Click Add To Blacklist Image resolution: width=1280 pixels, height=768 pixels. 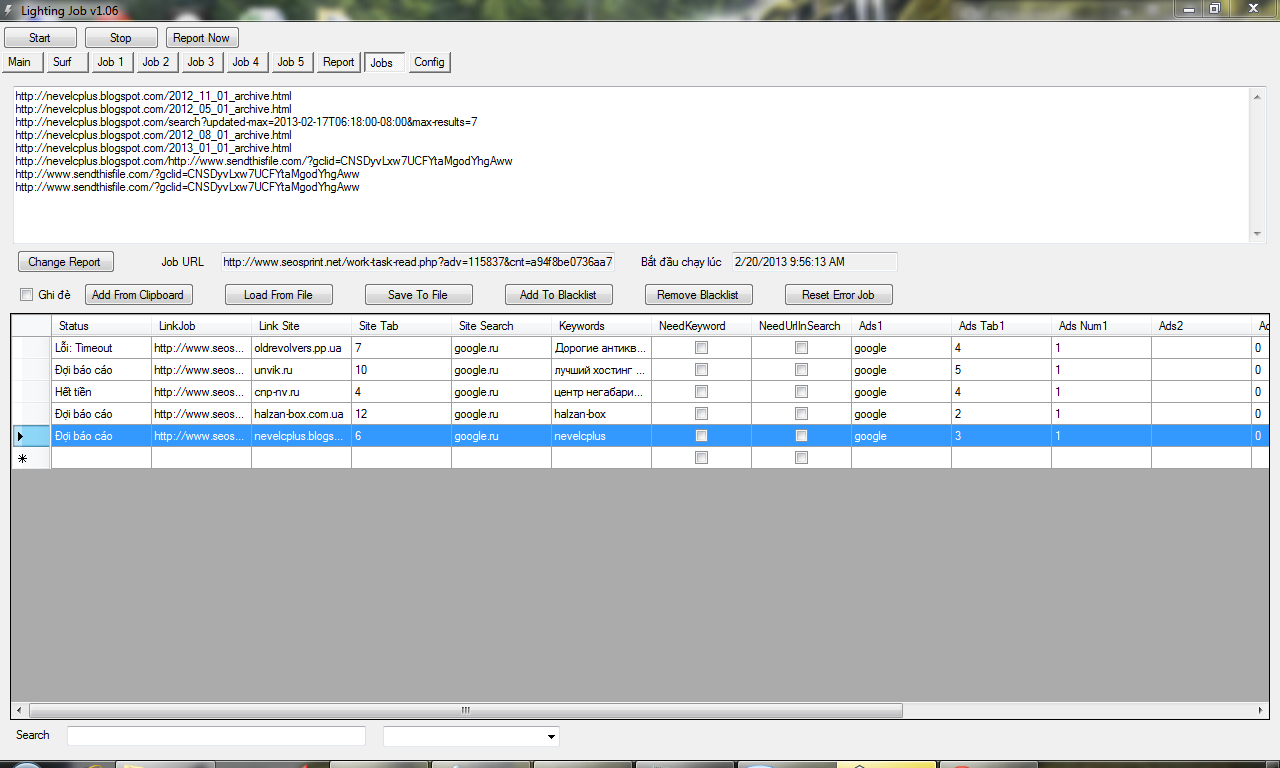[558, 295]
